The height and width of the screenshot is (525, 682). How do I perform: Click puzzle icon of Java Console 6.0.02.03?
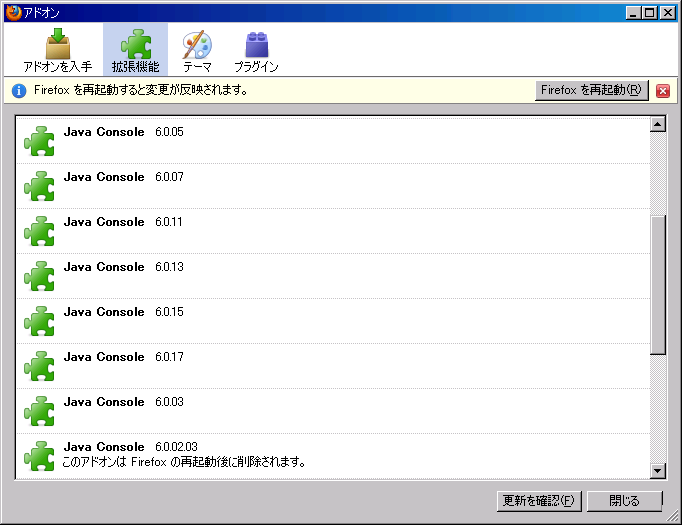click(x=40, y=456)
